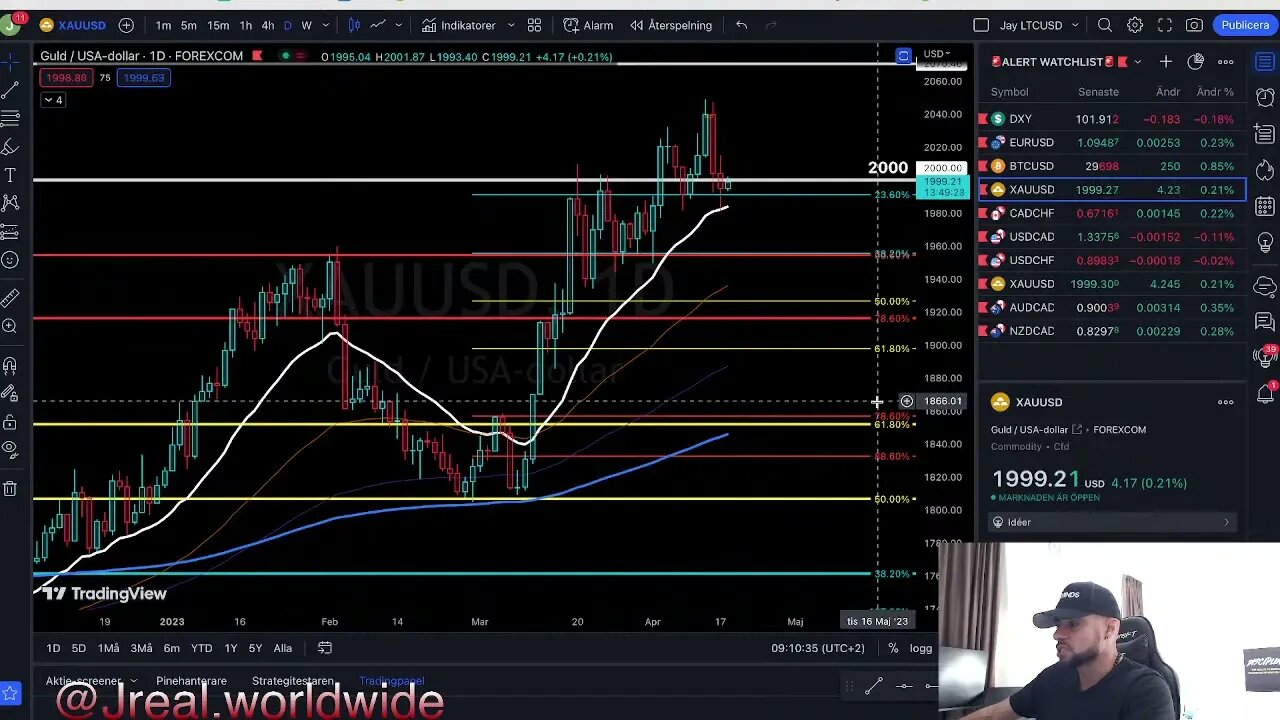This screenshot has width=1280, height=720.
Task: Set the Alla date range
Action: (x=283, y=648)
